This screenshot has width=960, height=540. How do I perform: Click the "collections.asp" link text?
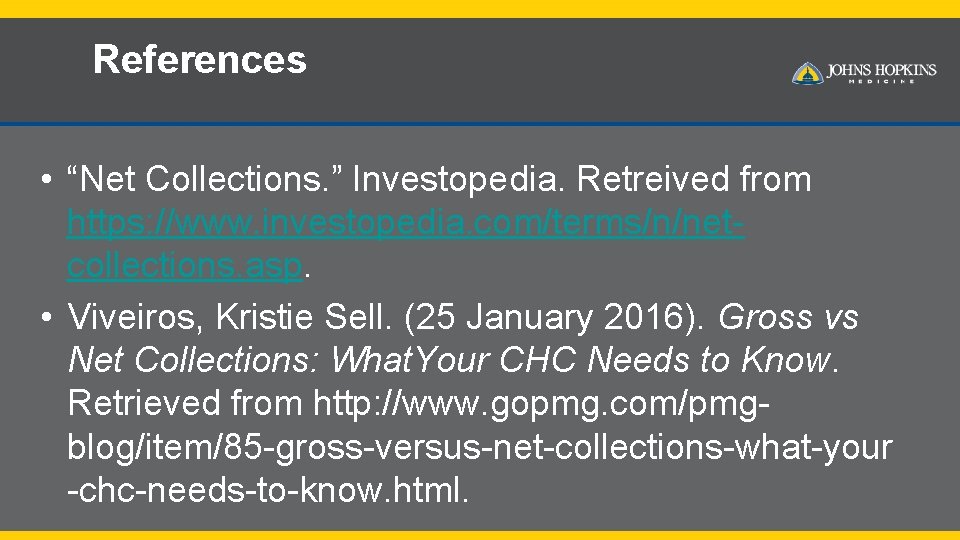(184, 267)
